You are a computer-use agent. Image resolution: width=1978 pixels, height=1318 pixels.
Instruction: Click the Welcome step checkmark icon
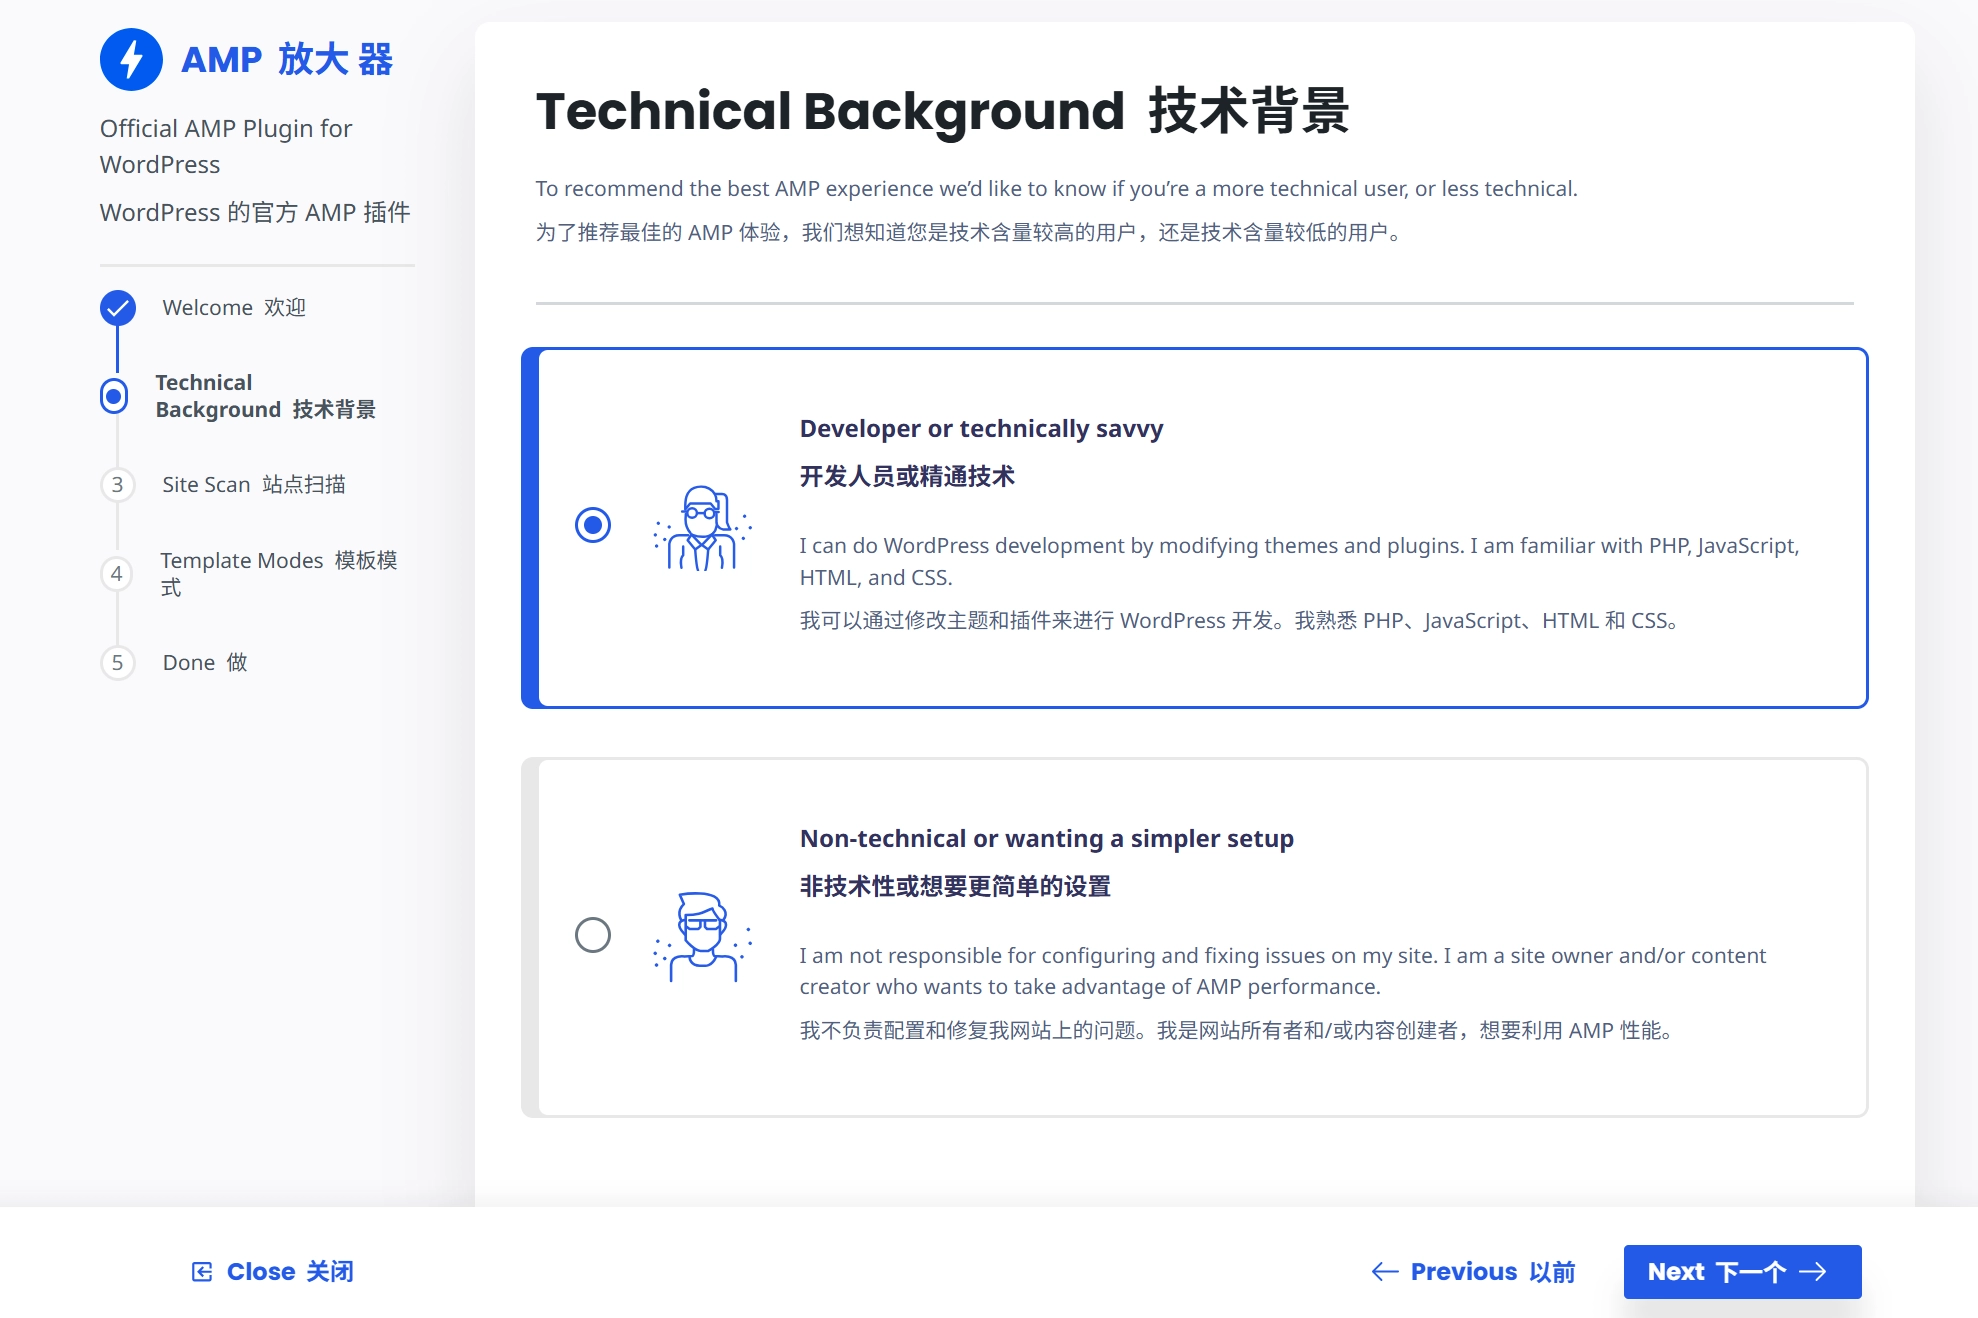click(118, 308)
